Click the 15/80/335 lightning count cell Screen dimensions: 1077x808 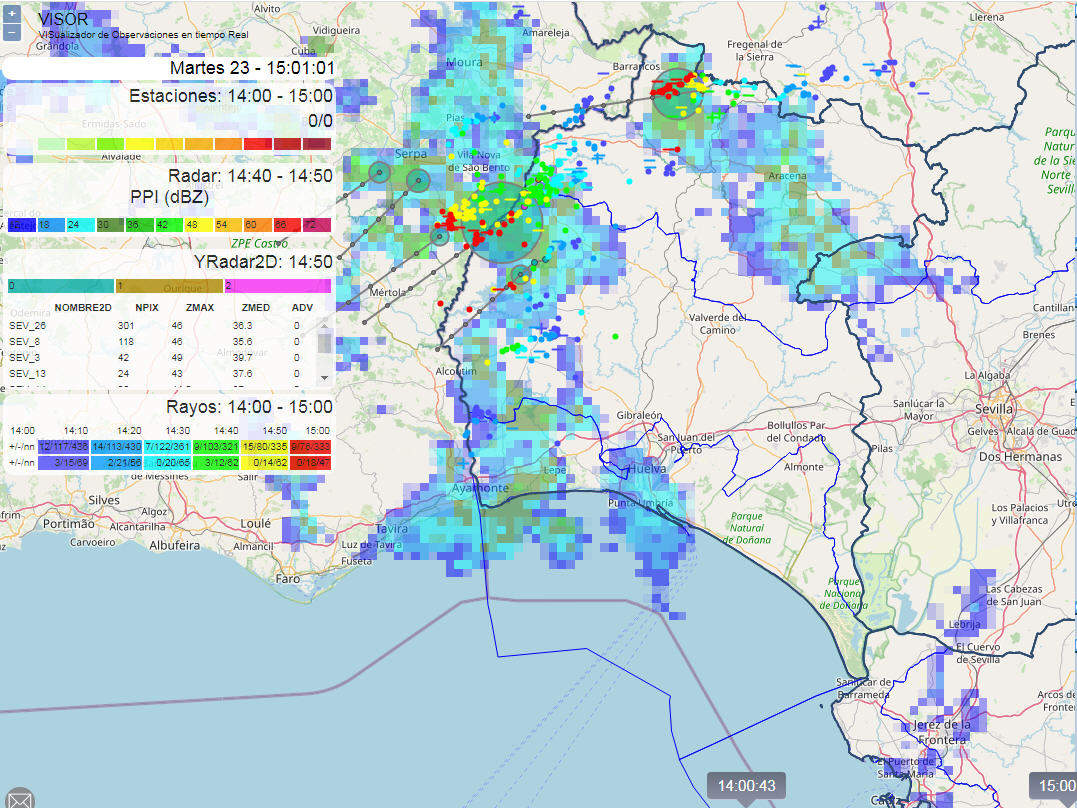264,447
